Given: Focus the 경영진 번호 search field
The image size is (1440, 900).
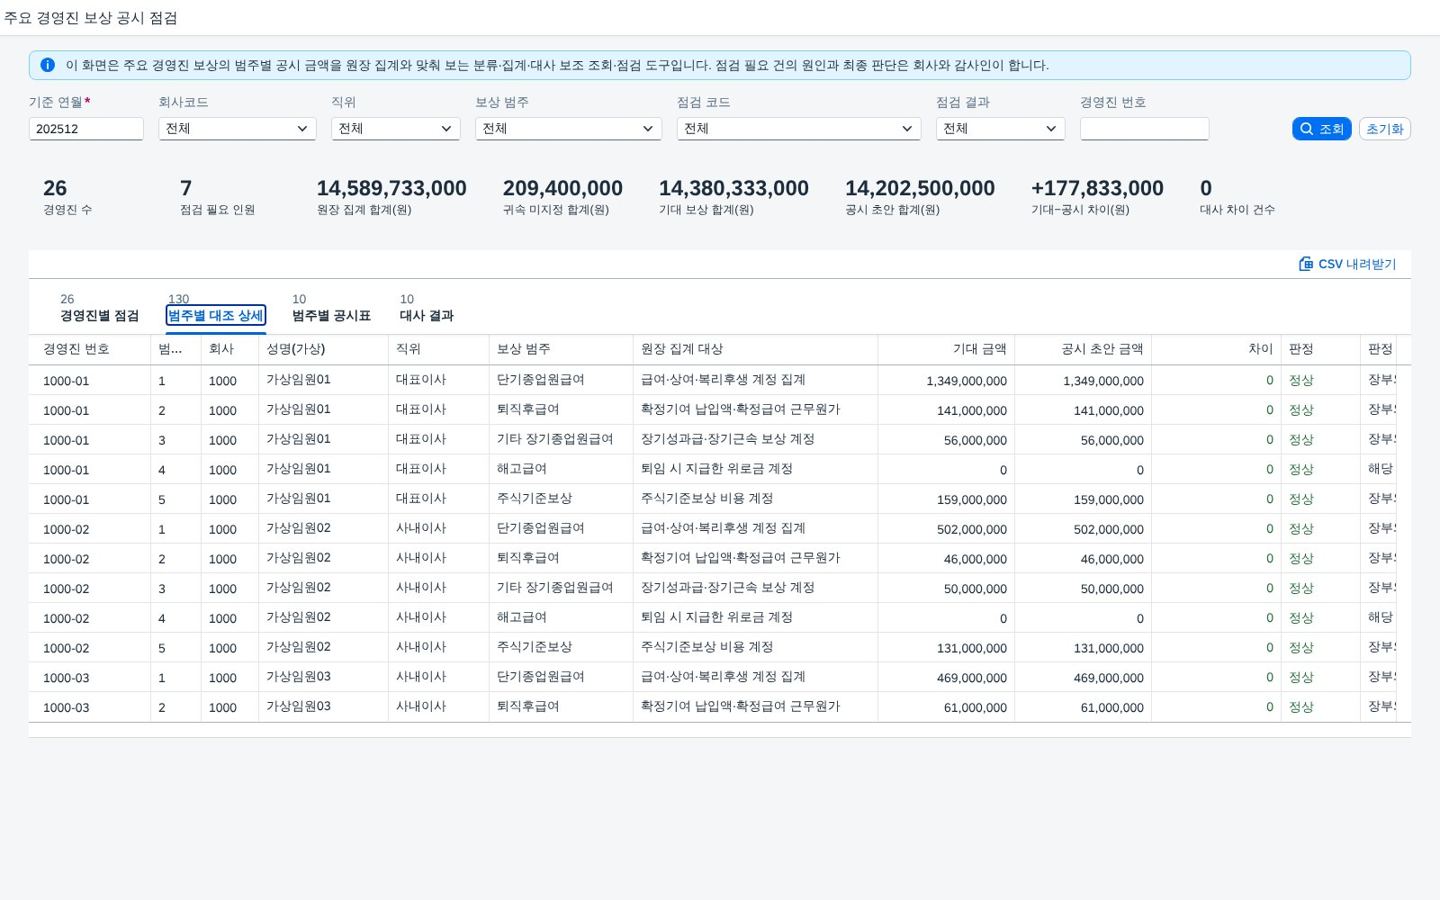Looking at the screenshot, I should 1144,129.
